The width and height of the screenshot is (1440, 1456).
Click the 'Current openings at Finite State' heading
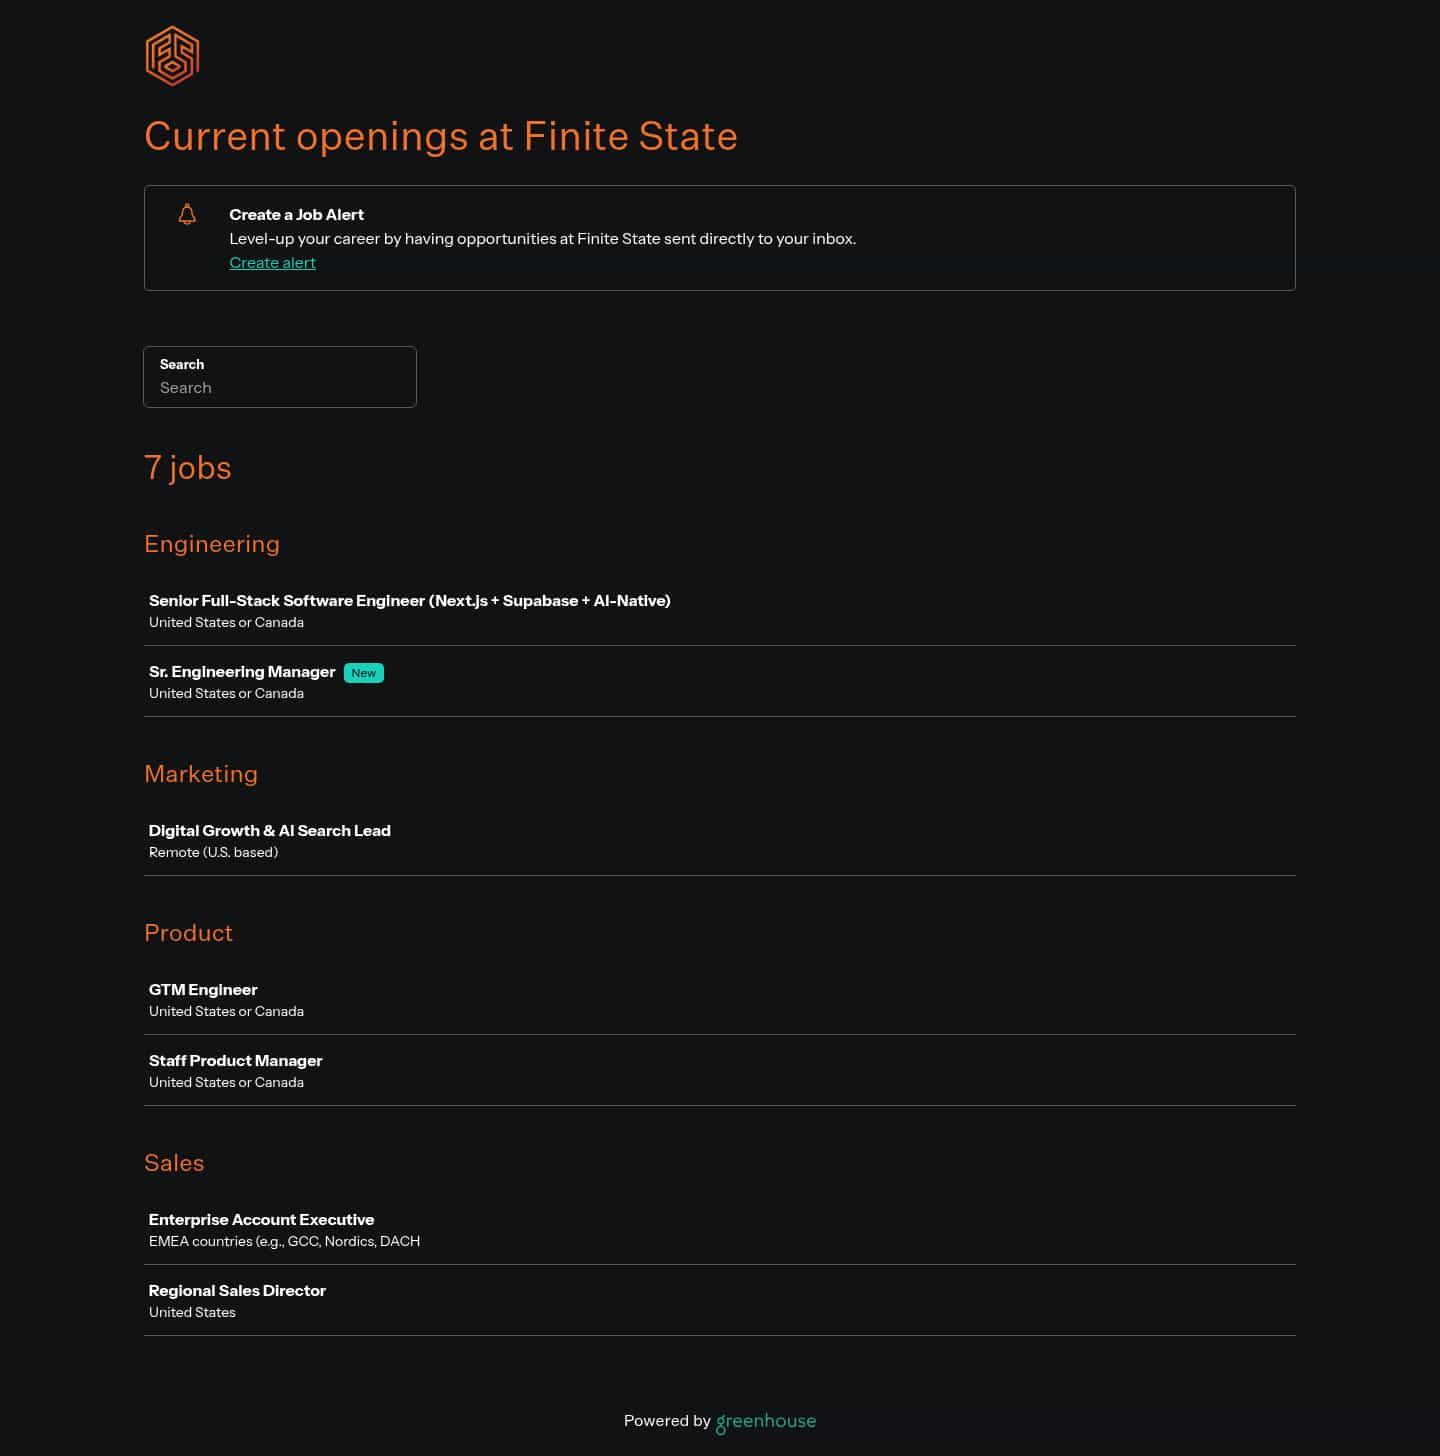coord(441,137)
